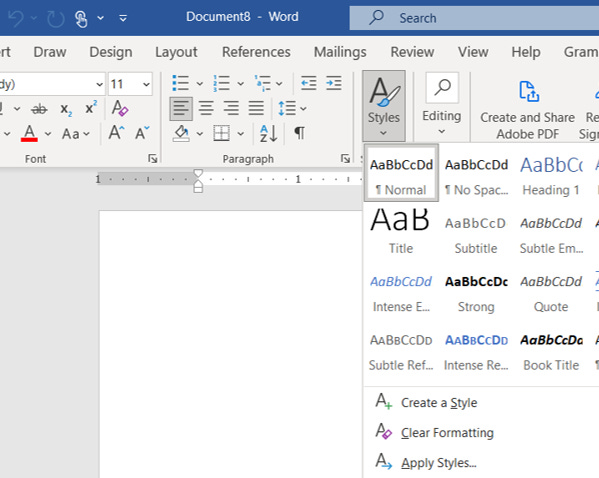Open the font name dropdown

tap(99, 84)
